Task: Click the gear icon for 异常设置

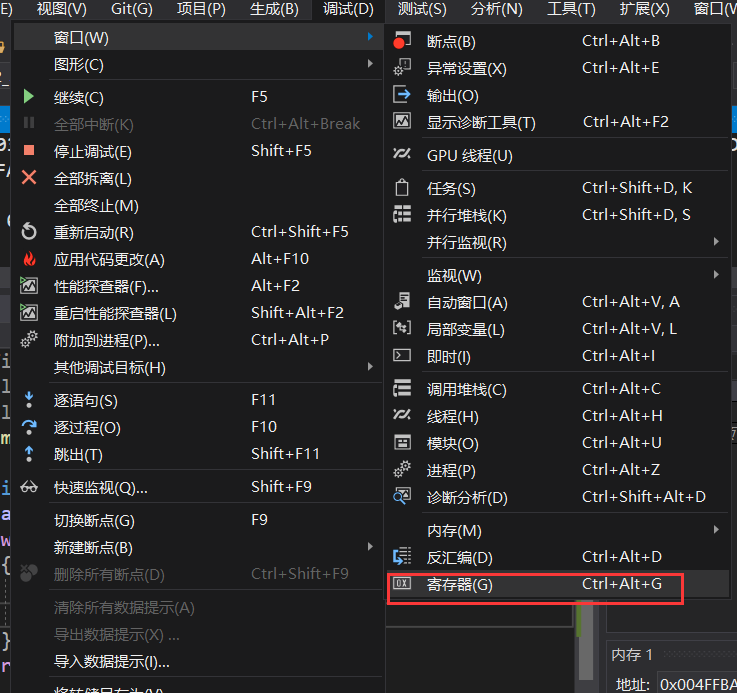Action: click(402, 67)
